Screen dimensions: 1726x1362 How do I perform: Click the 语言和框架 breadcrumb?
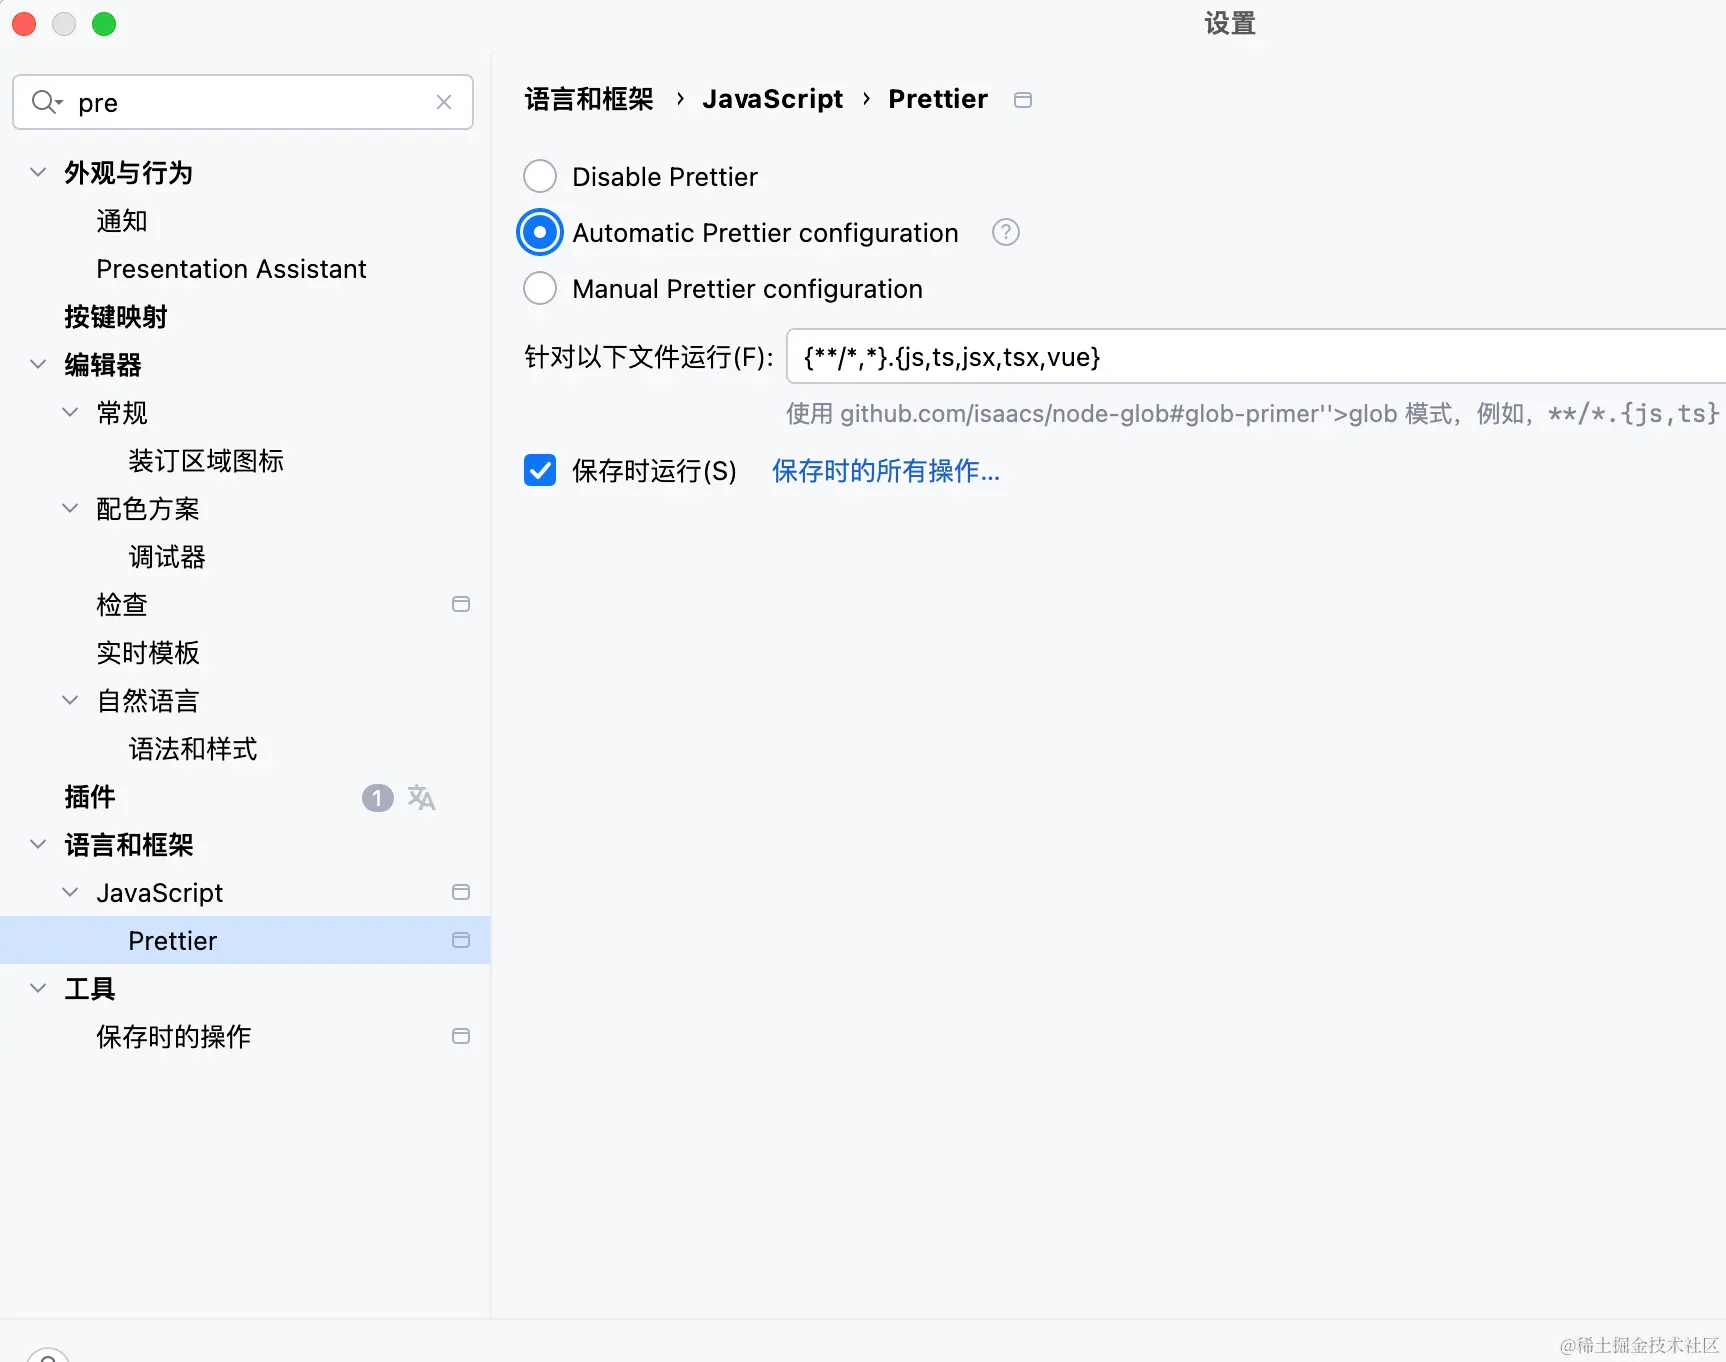(589, 99)
